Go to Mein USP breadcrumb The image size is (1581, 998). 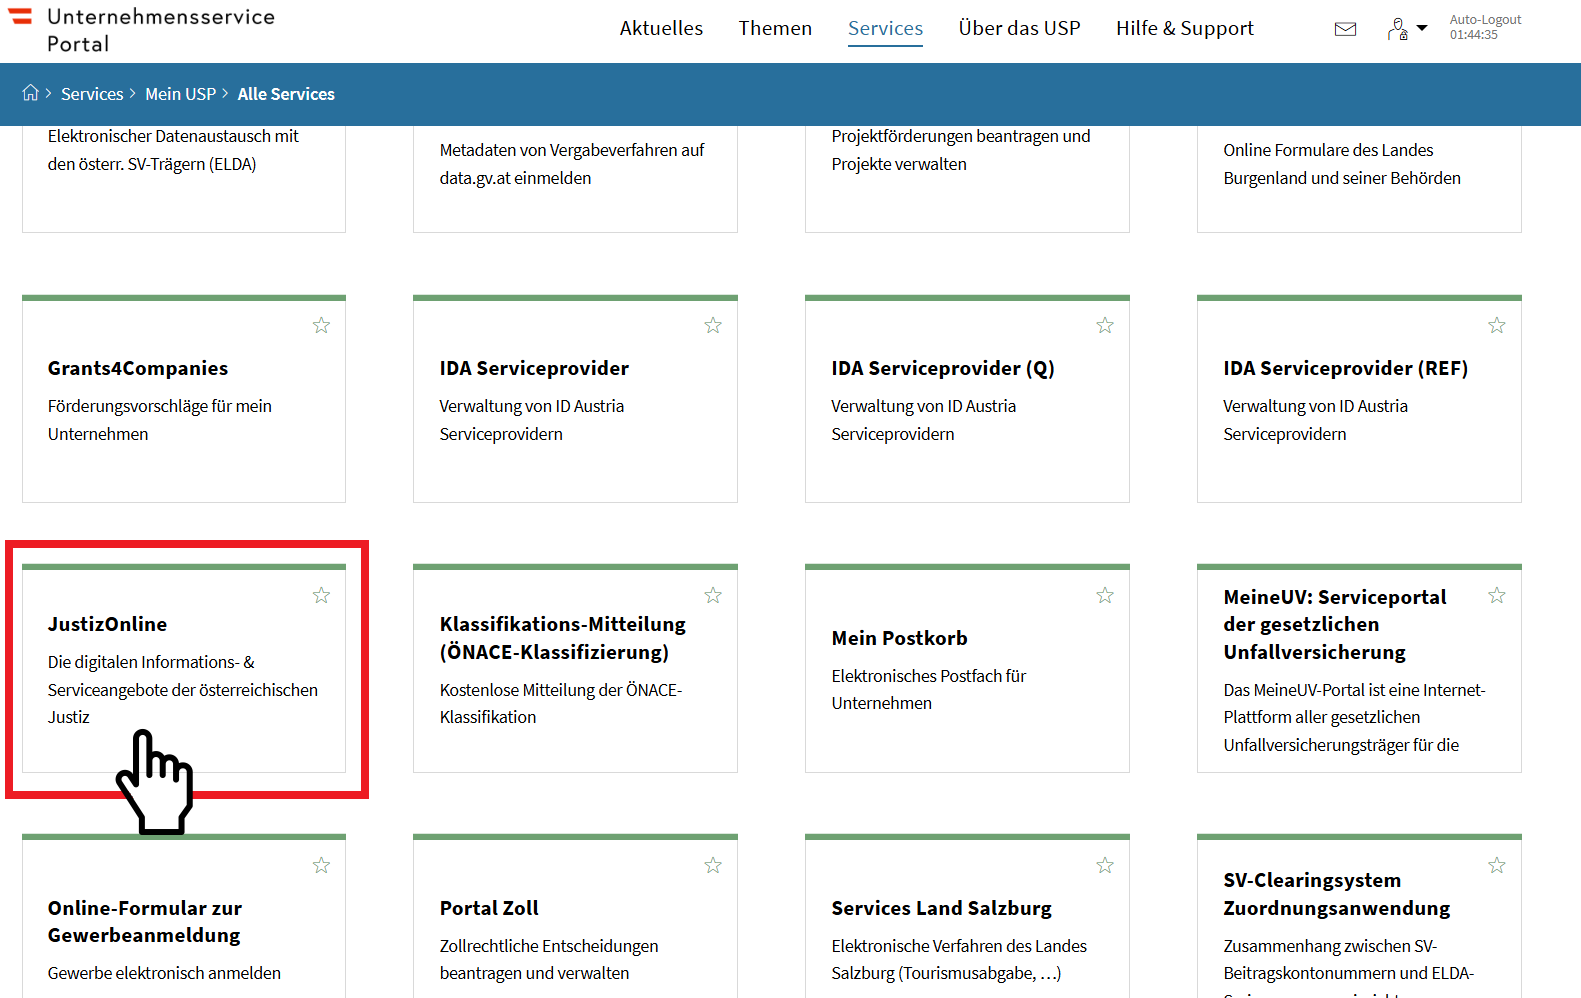[x=180, y=94]
